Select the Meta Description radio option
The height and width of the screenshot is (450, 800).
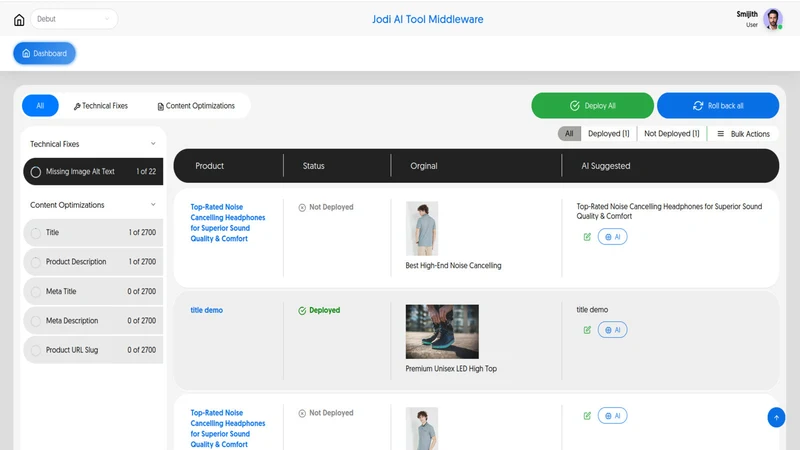pyautogui.click(x=36, y=321)
